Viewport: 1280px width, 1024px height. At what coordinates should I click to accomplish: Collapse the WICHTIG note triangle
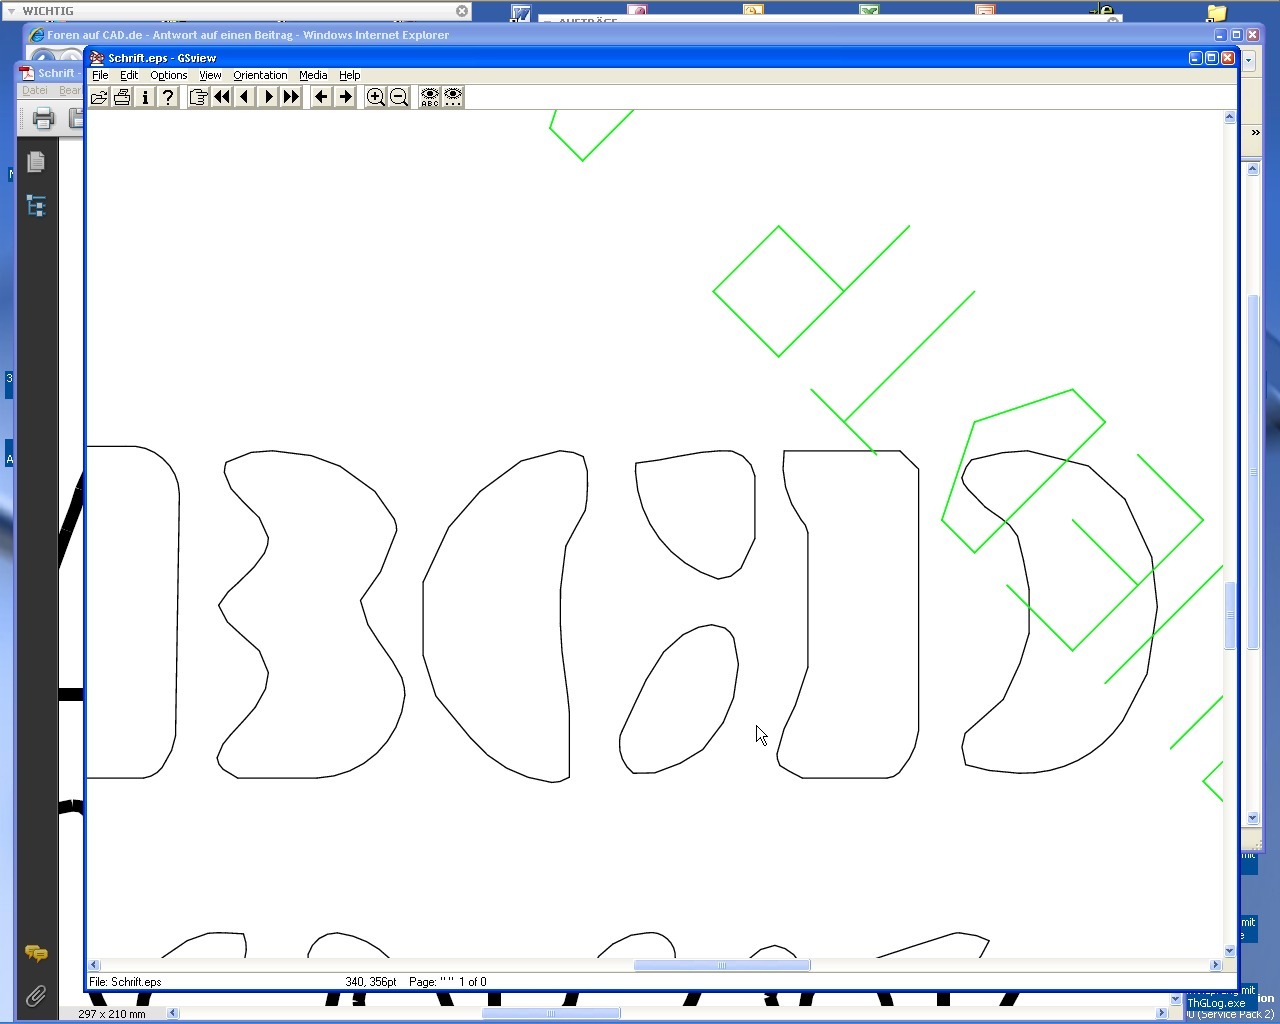10,11
